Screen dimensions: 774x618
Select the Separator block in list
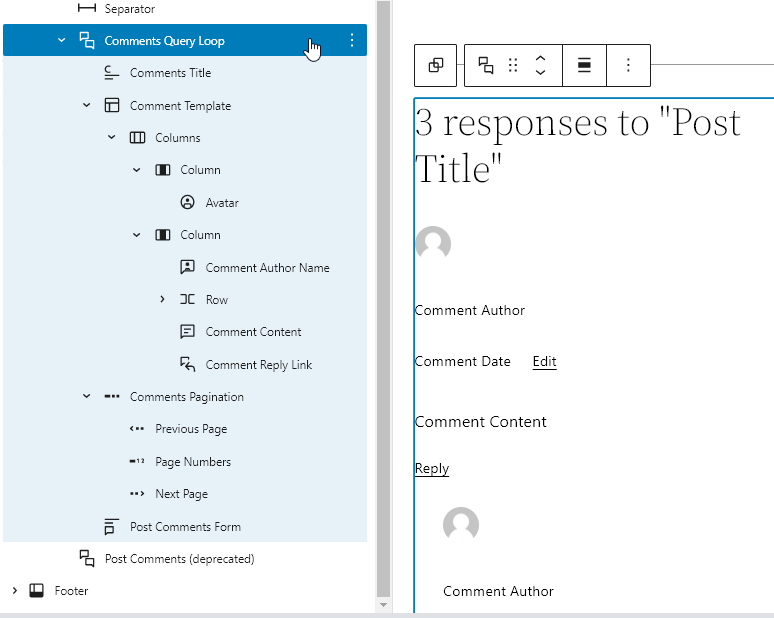[129, 9]
